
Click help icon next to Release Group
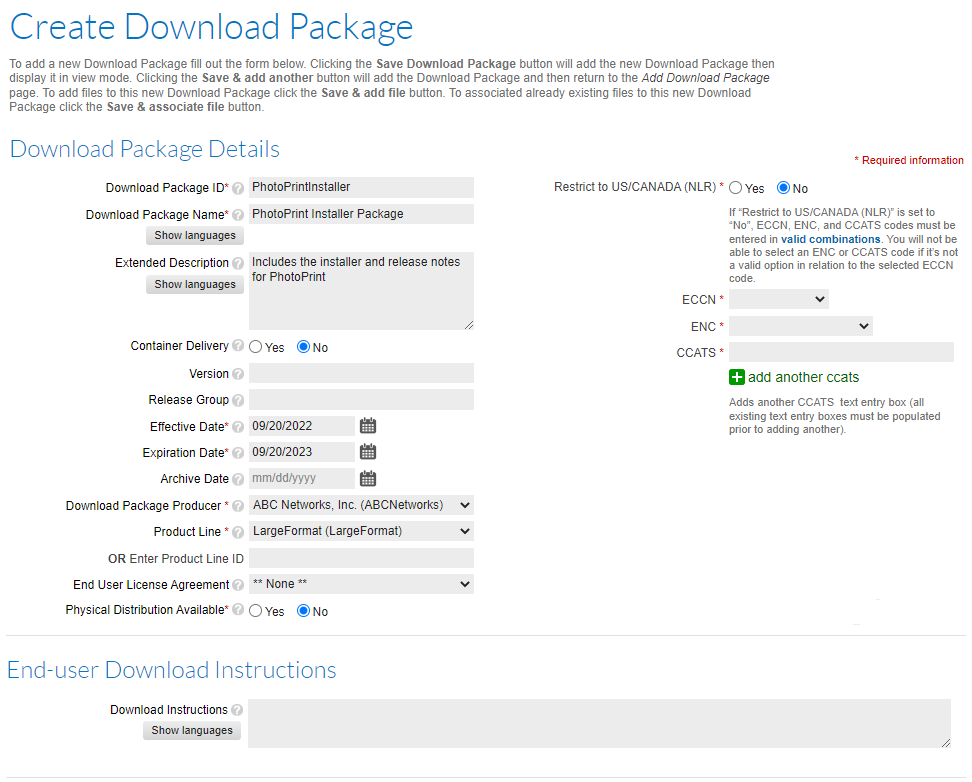pyautogui.click(x=238, y=400)
